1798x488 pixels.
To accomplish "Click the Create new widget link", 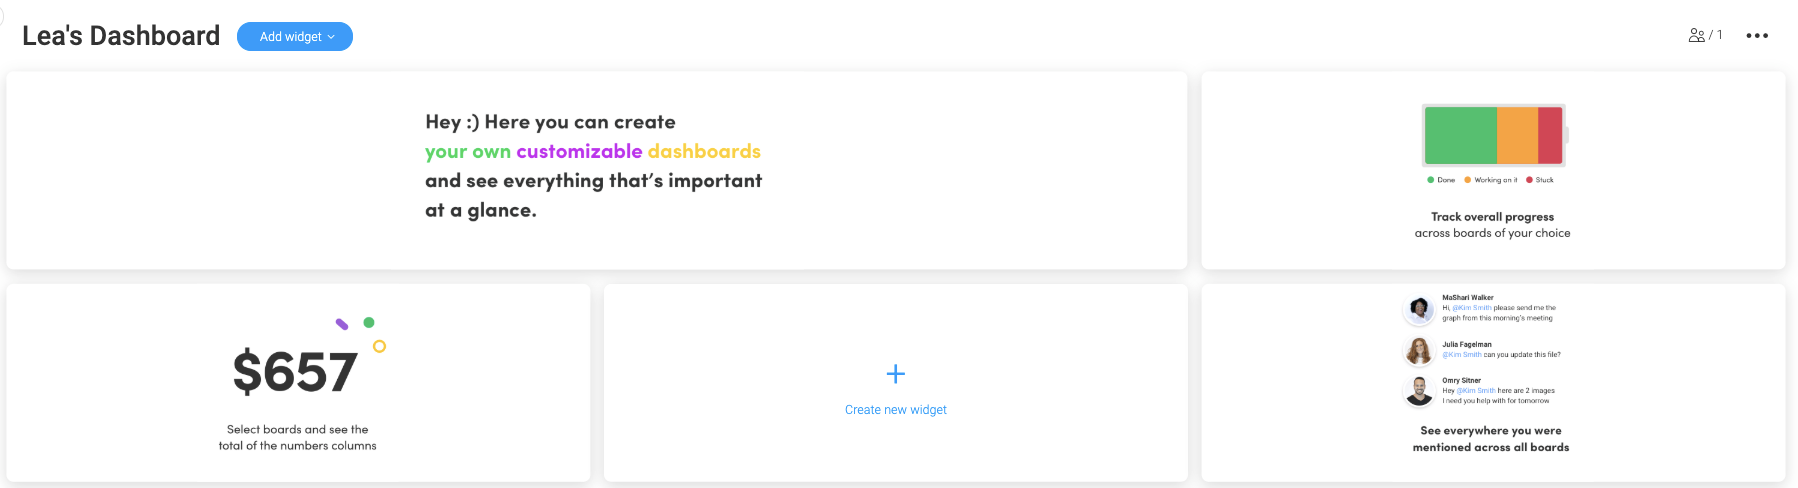I will tap(896, 410).
